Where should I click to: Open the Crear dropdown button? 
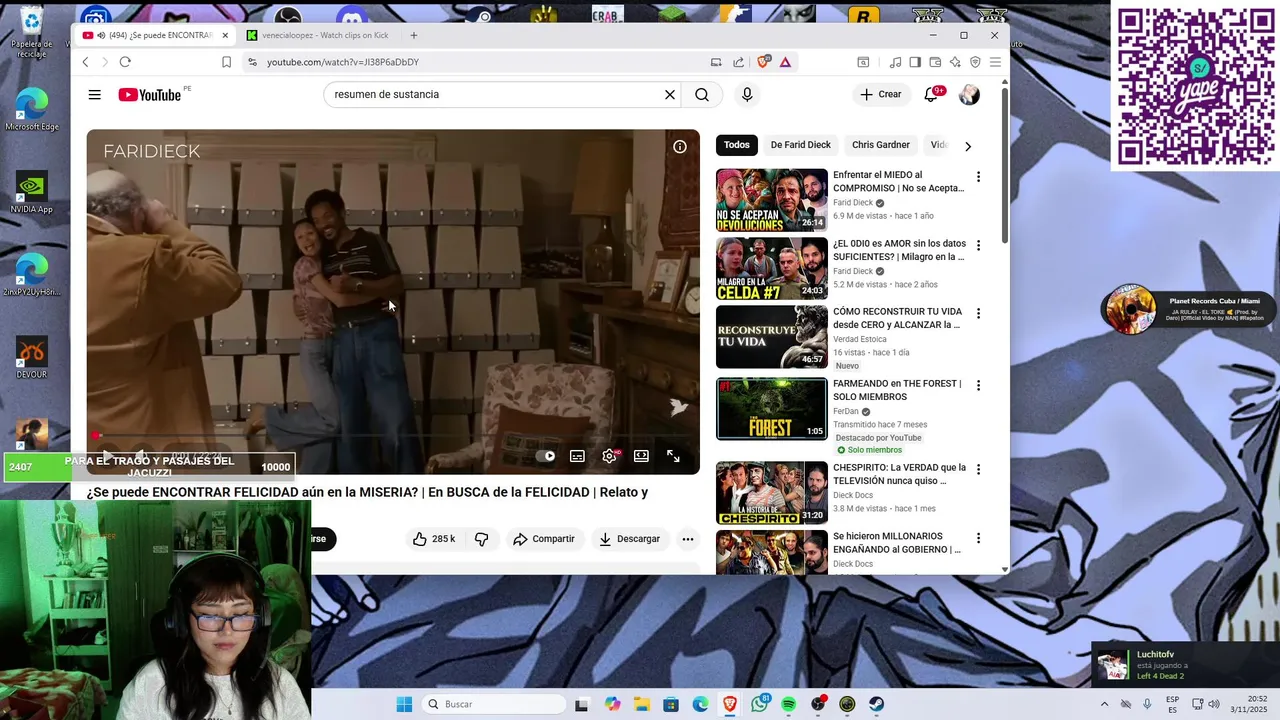click(881, 94)
